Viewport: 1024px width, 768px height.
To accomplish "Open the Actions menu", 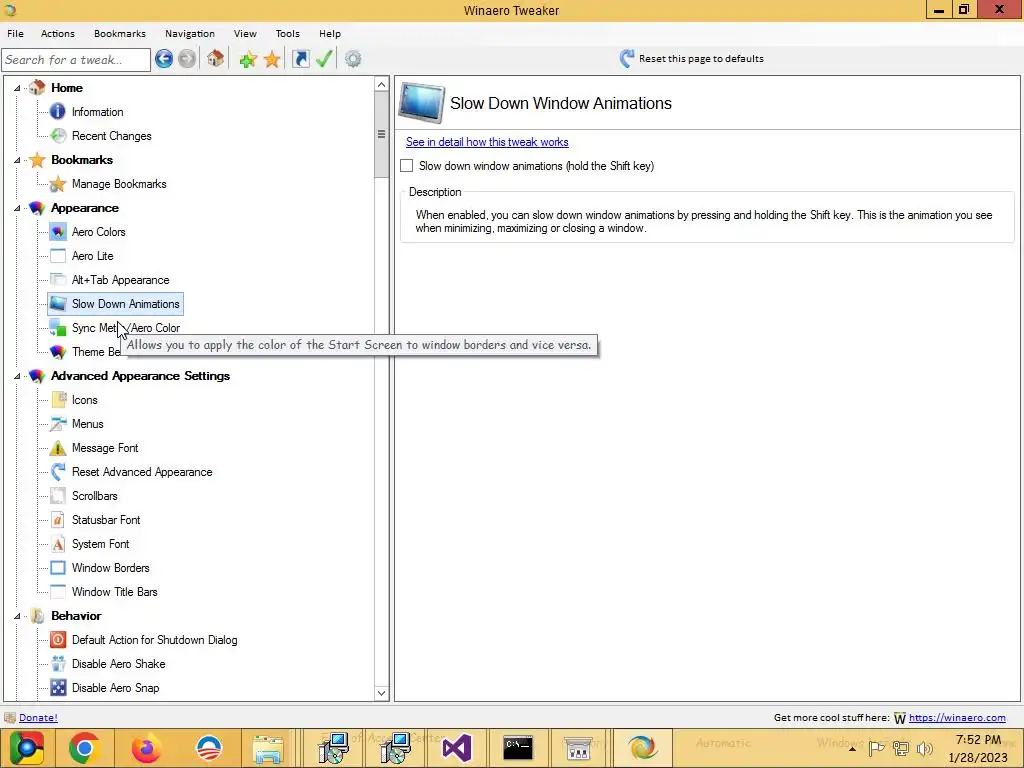I will tap(57, 33).
